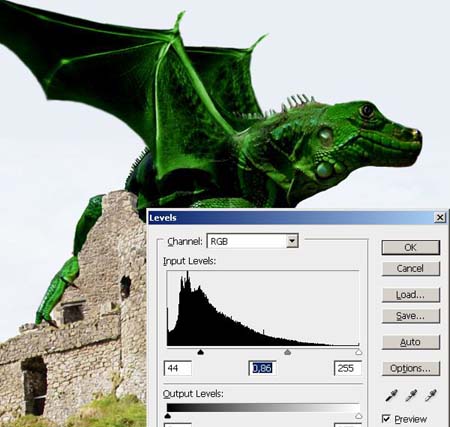Click the black input levels slider

[200, 352]
